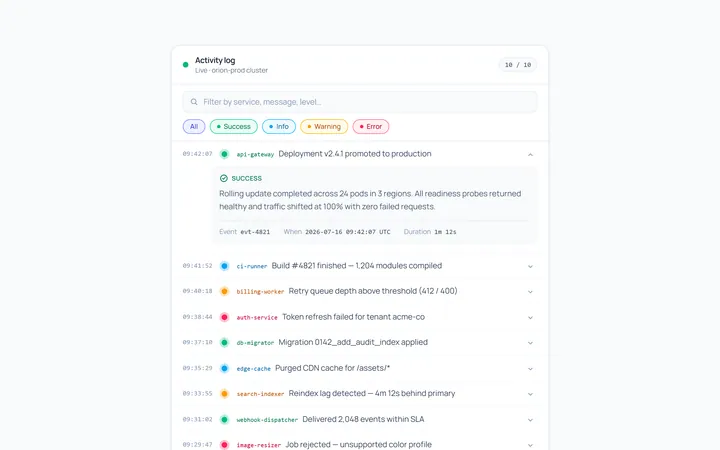Click the green status dot on api-gateway row
Screen dimensions: 720x450
(x=224, y=154)
